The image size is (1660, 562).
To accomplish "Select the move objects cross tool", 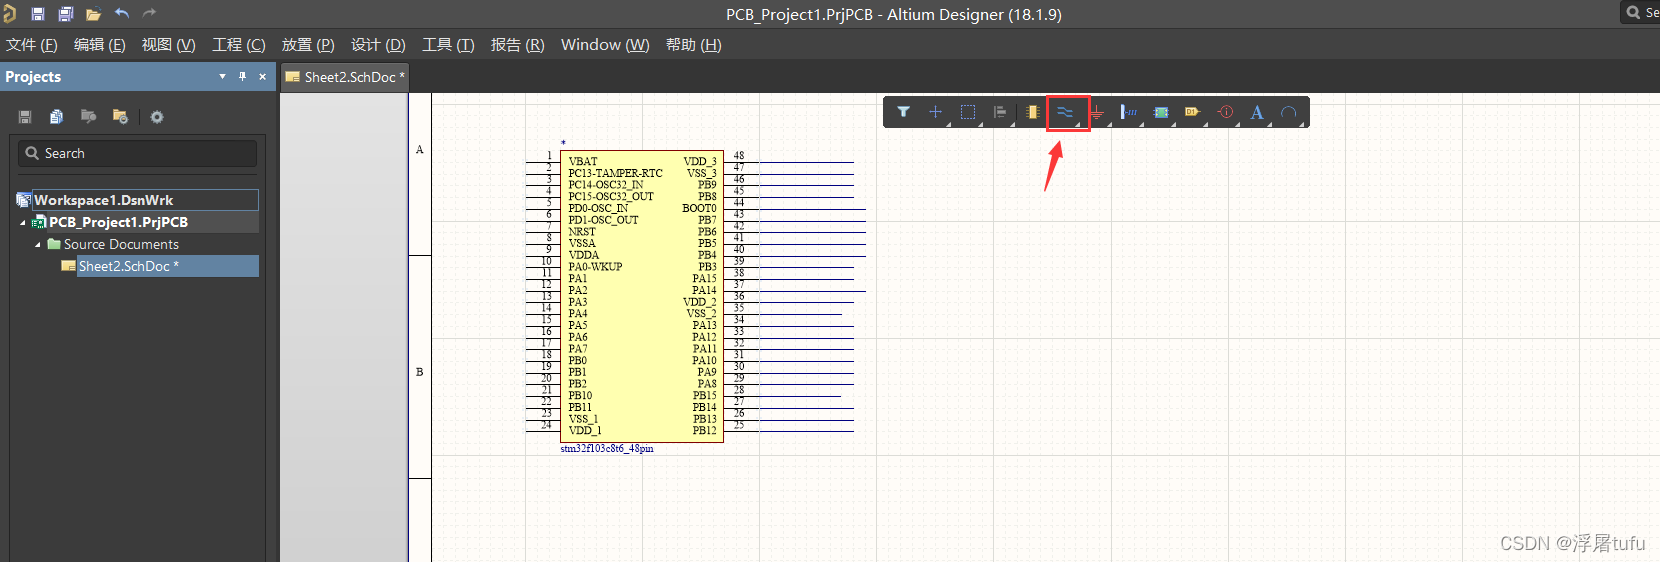I will pyautogui.click(x=935, y=112).
